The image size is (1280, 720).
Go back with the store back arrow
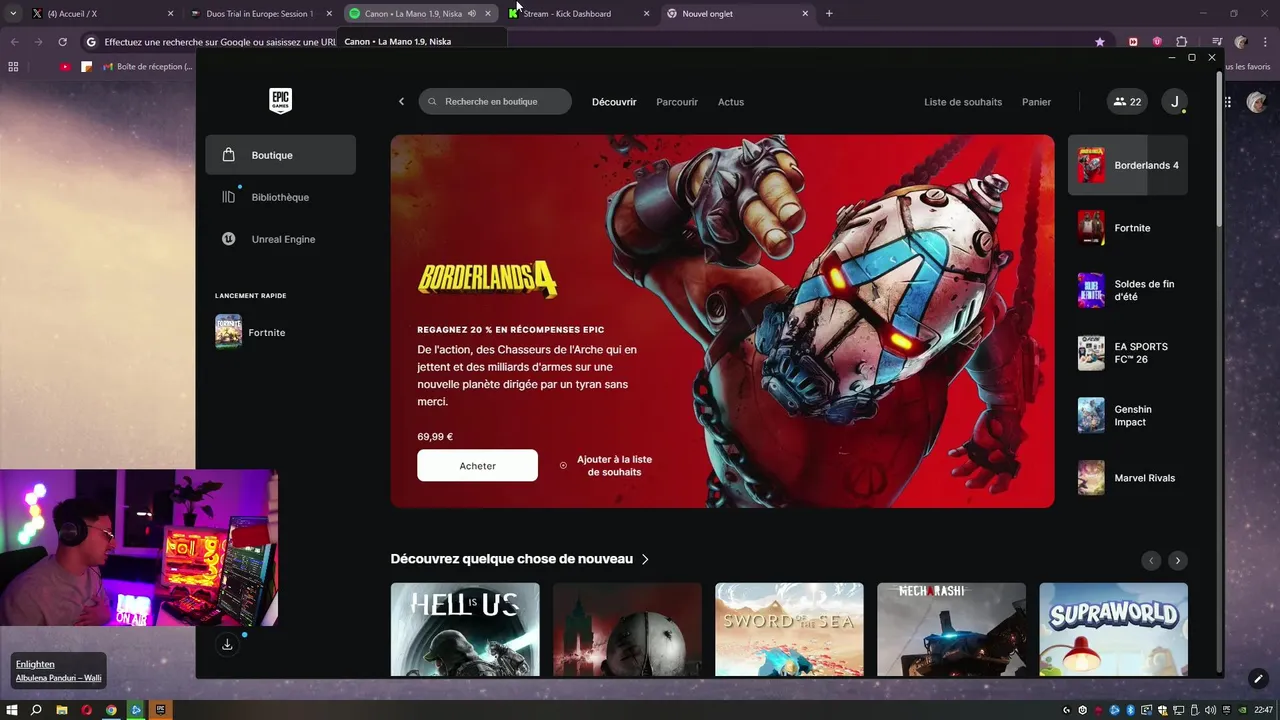tap(401, 101)
